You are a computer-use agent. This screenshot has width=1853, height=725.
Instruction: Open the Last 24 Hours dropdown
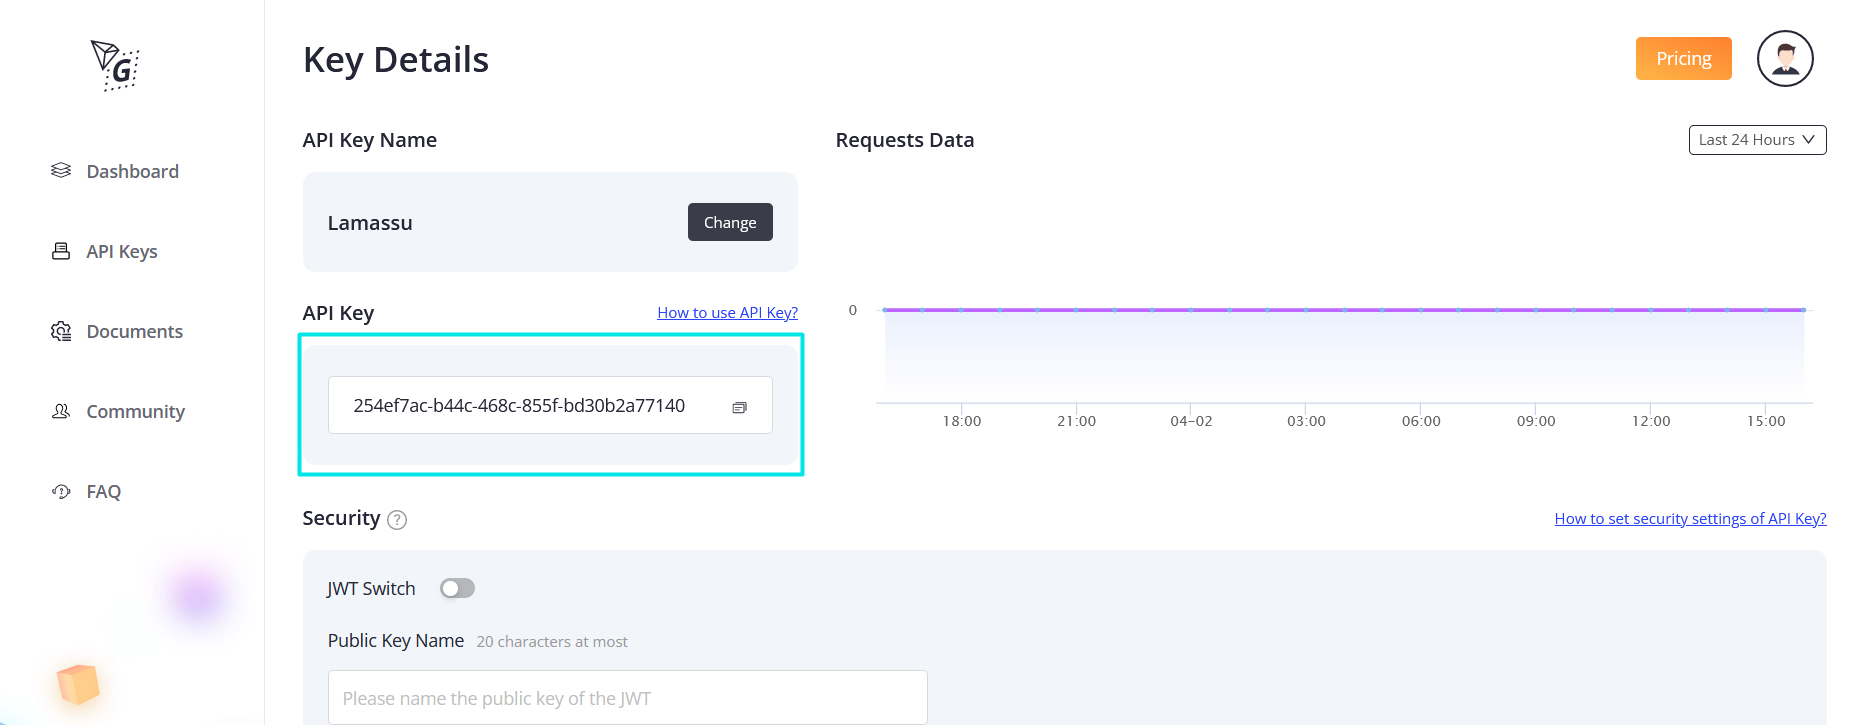[1757, 140]
